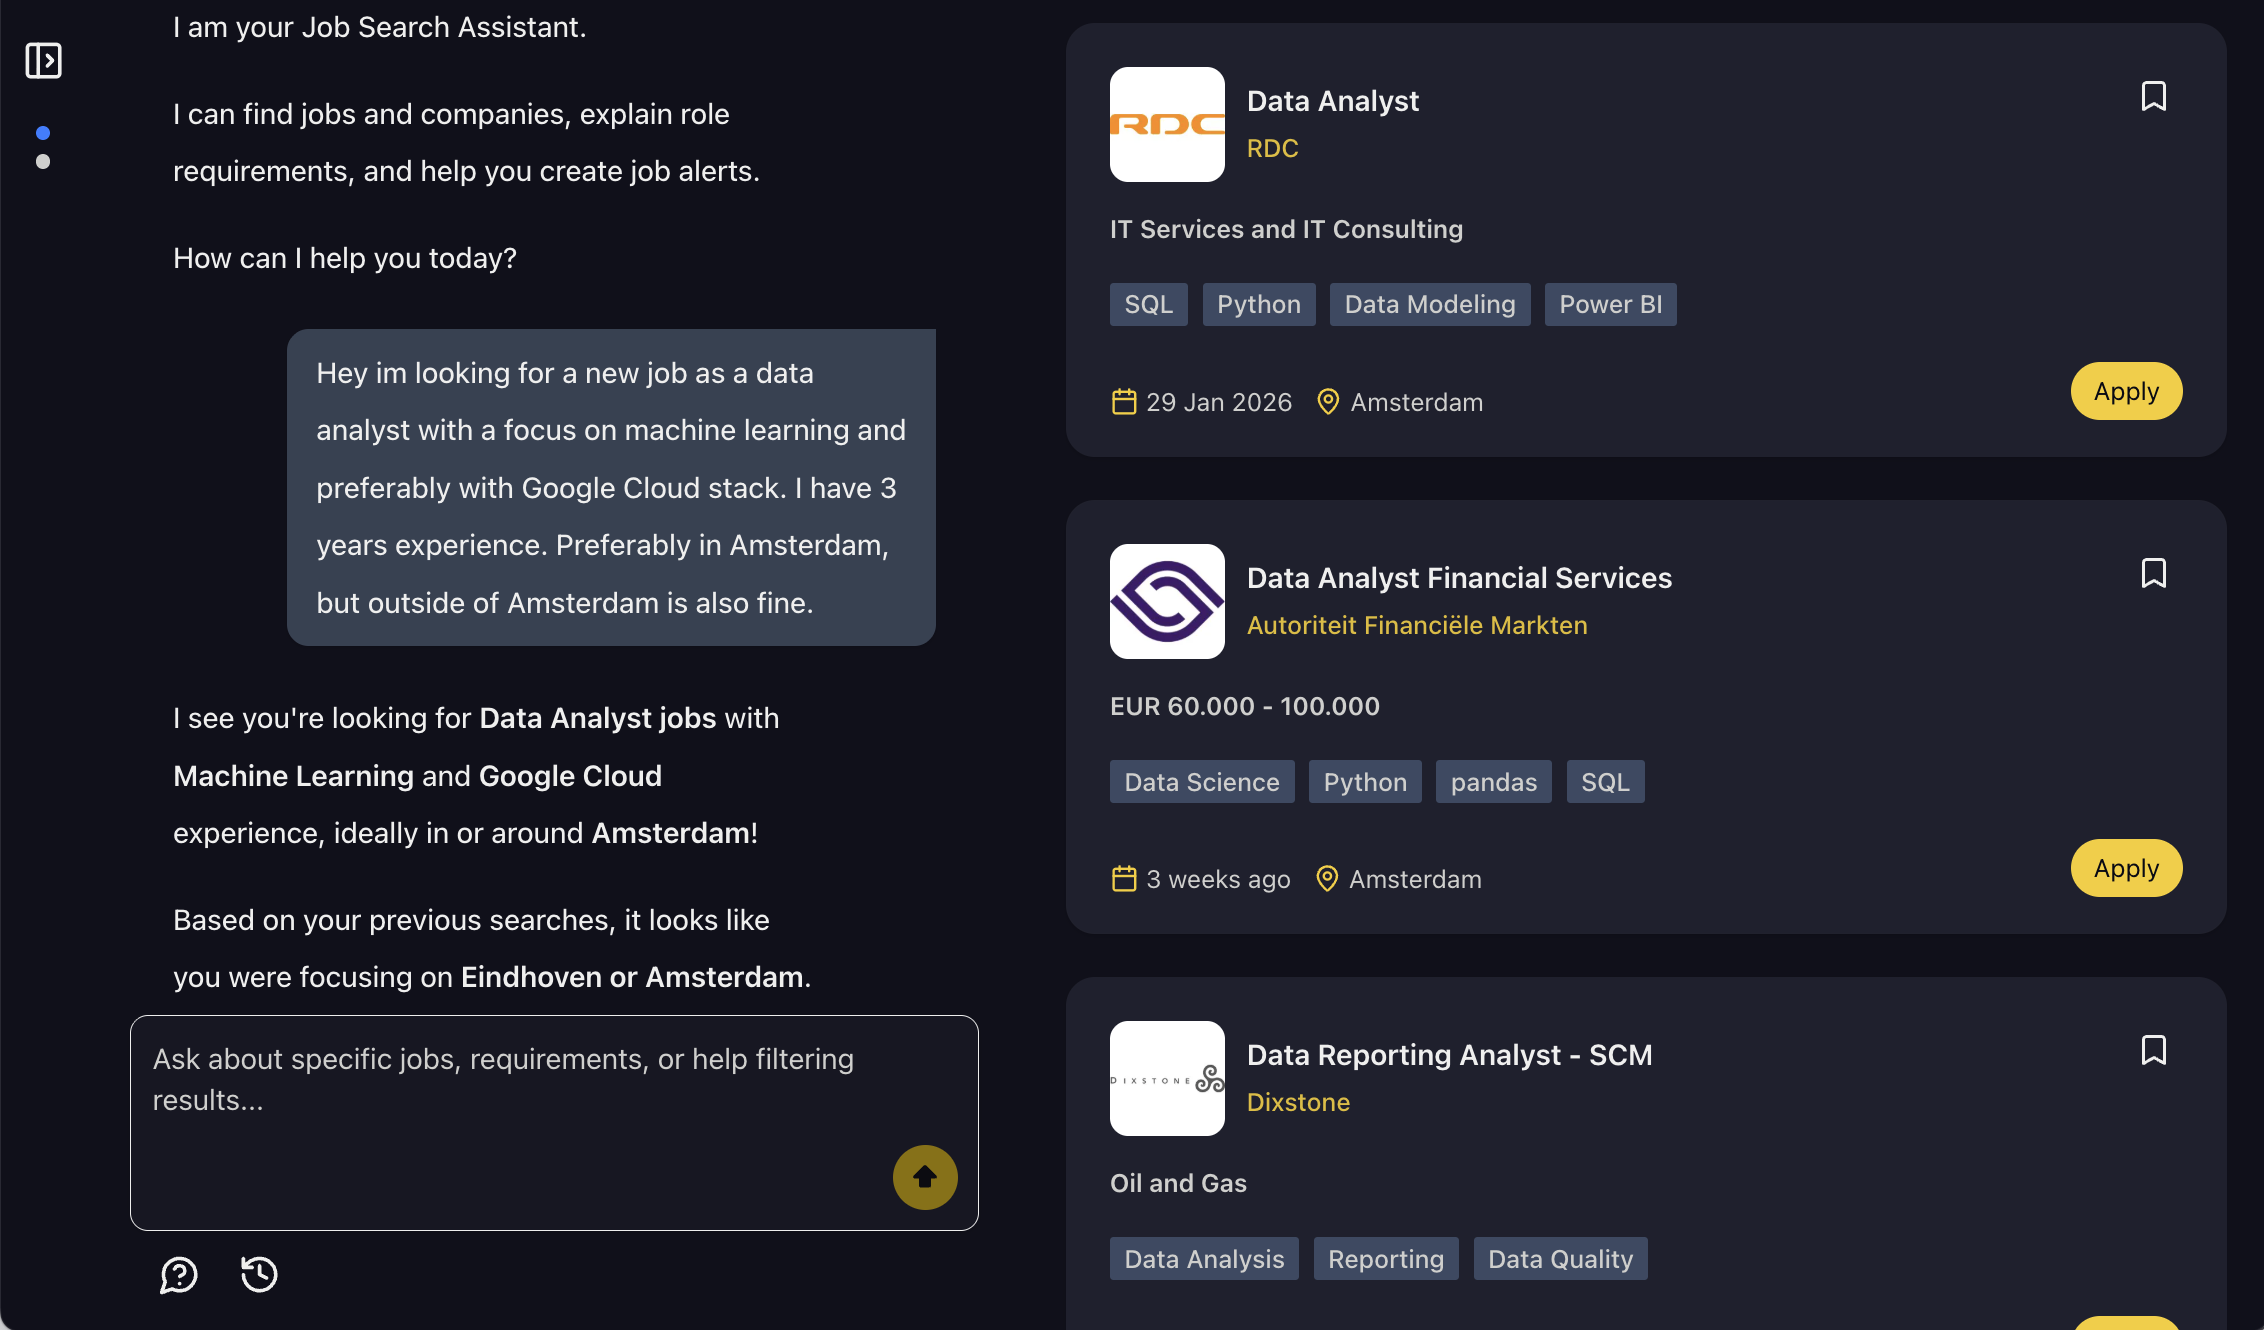The width and height of the screenshot is (2264, 1330).
Task: Click the Dixstone company logo
Action: pos(1167,1079)
